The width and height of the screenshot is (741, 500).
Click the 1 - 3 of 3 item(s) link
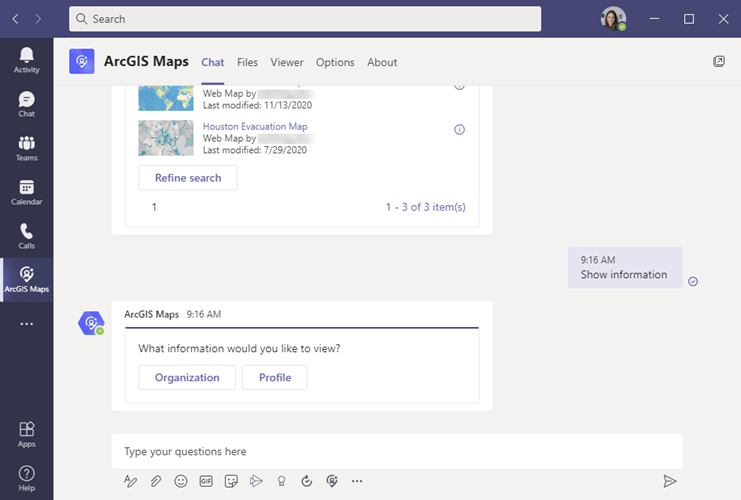click(x=425, y=207)
